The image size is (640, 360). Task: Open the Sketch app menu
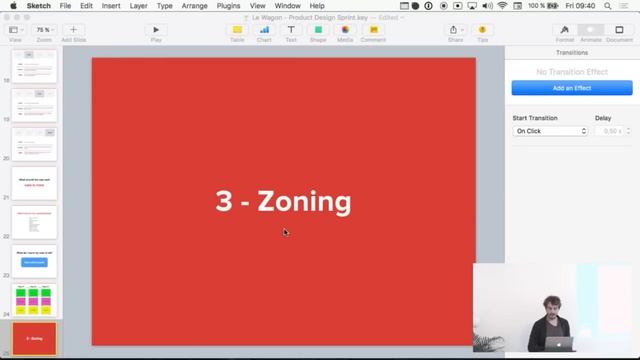point(39,6)
